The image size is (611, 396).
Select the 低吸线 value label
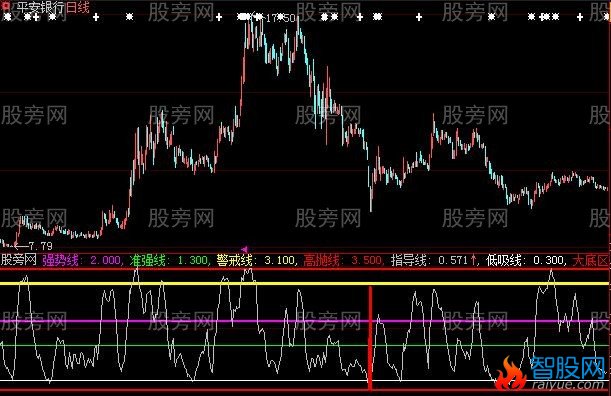pyautogui.click(x=526, y=260)
